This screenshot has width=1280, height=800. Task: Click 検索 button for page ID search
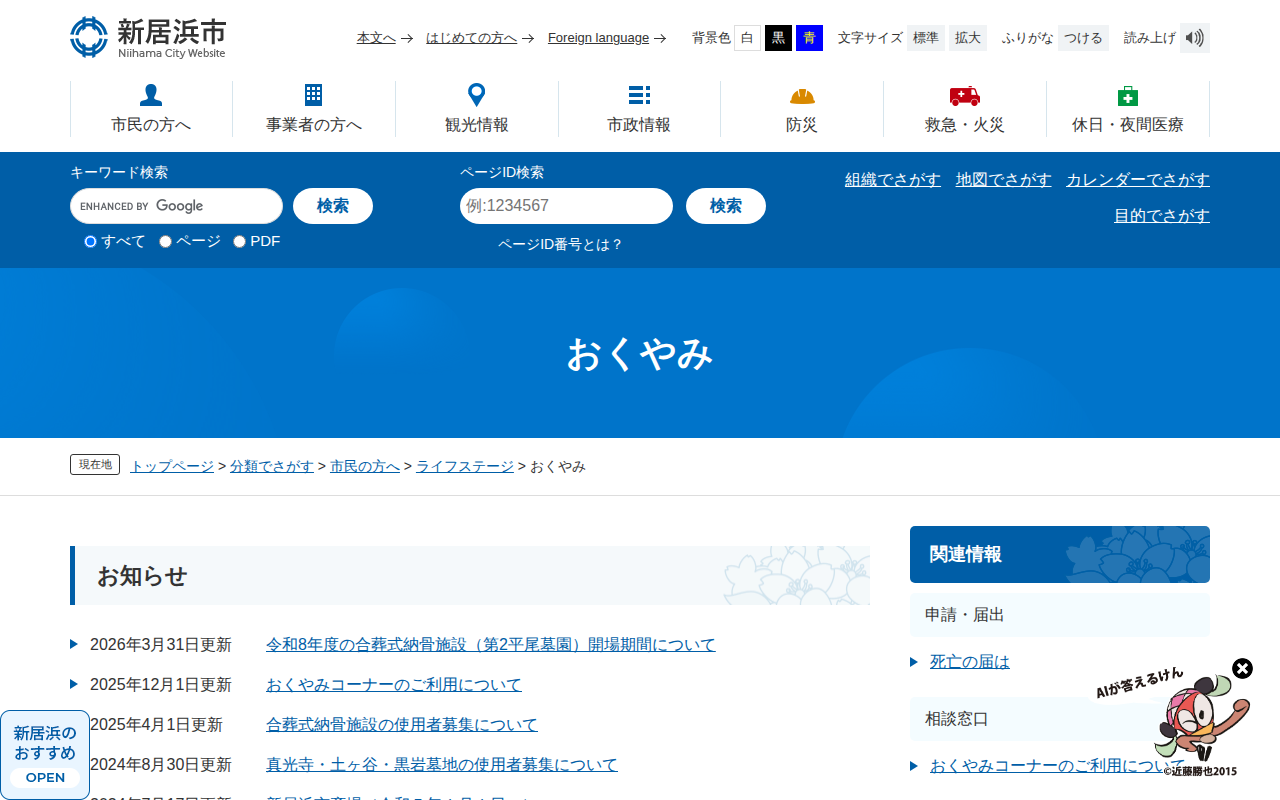pyautogui.click(x=726, y=206)
